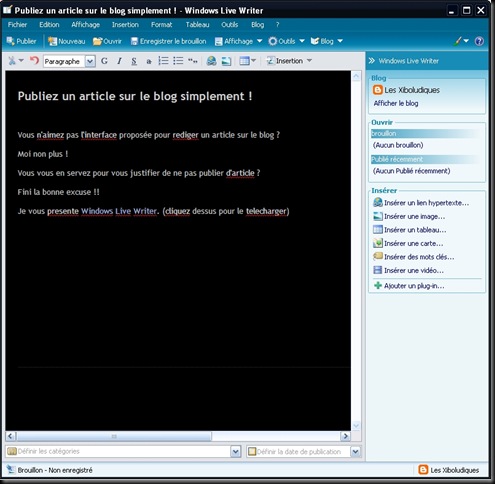Open the Définir les catégories dropdown

pos(236,452)
